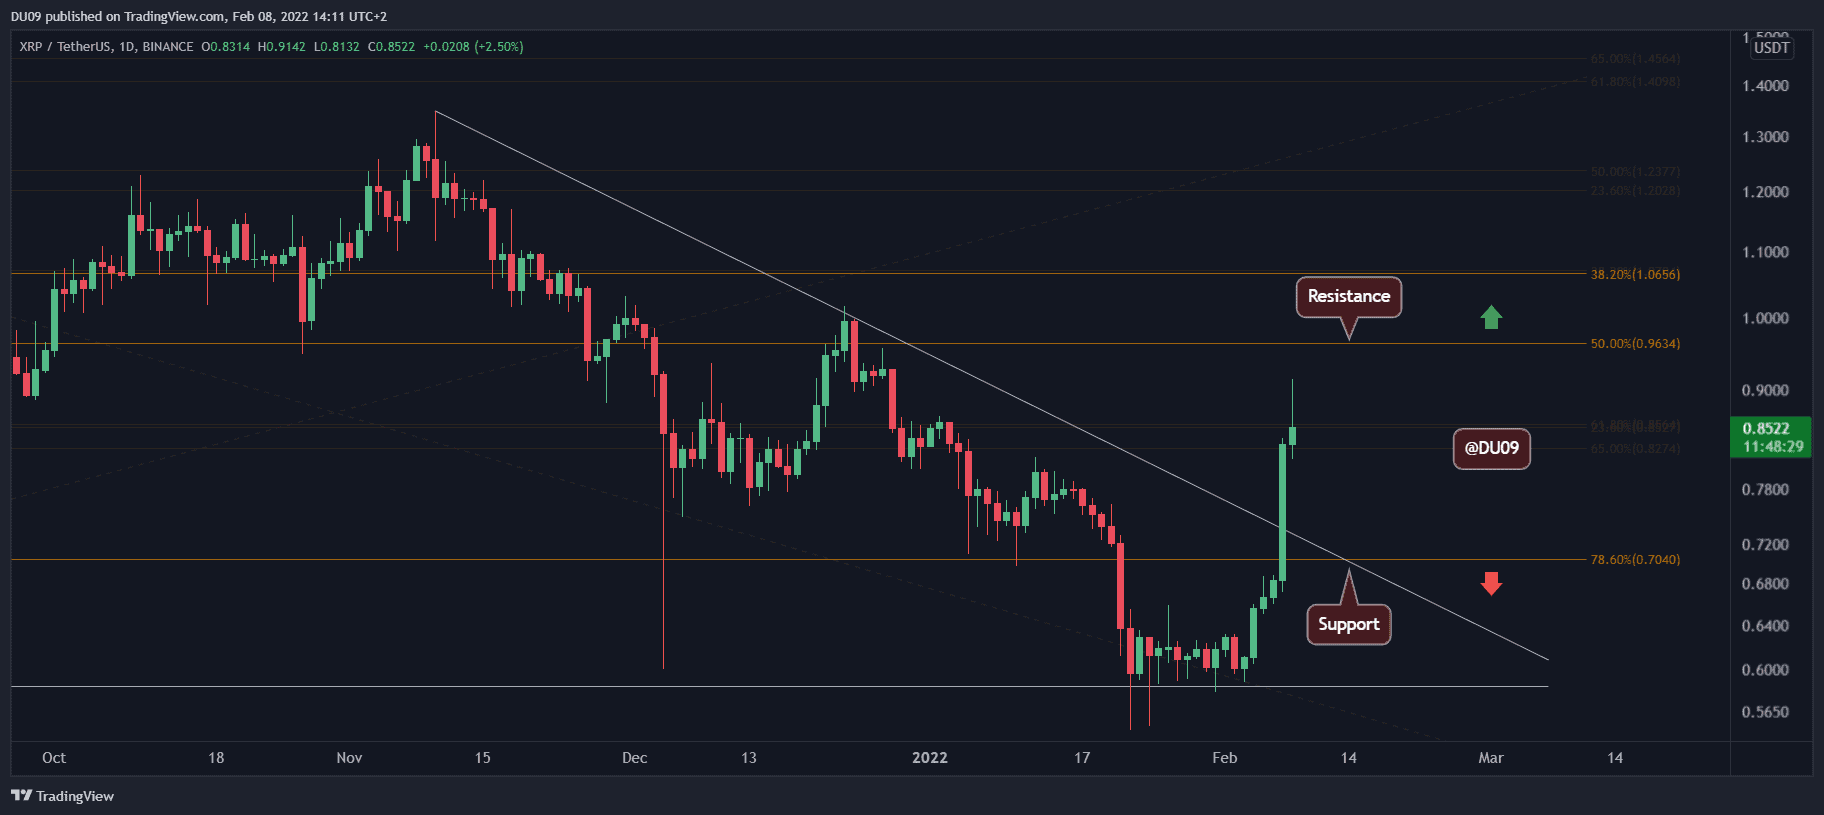
Task: Select the 78.60%(0.7040) Fibonacci level label
Action: (x=1635, y=560)
